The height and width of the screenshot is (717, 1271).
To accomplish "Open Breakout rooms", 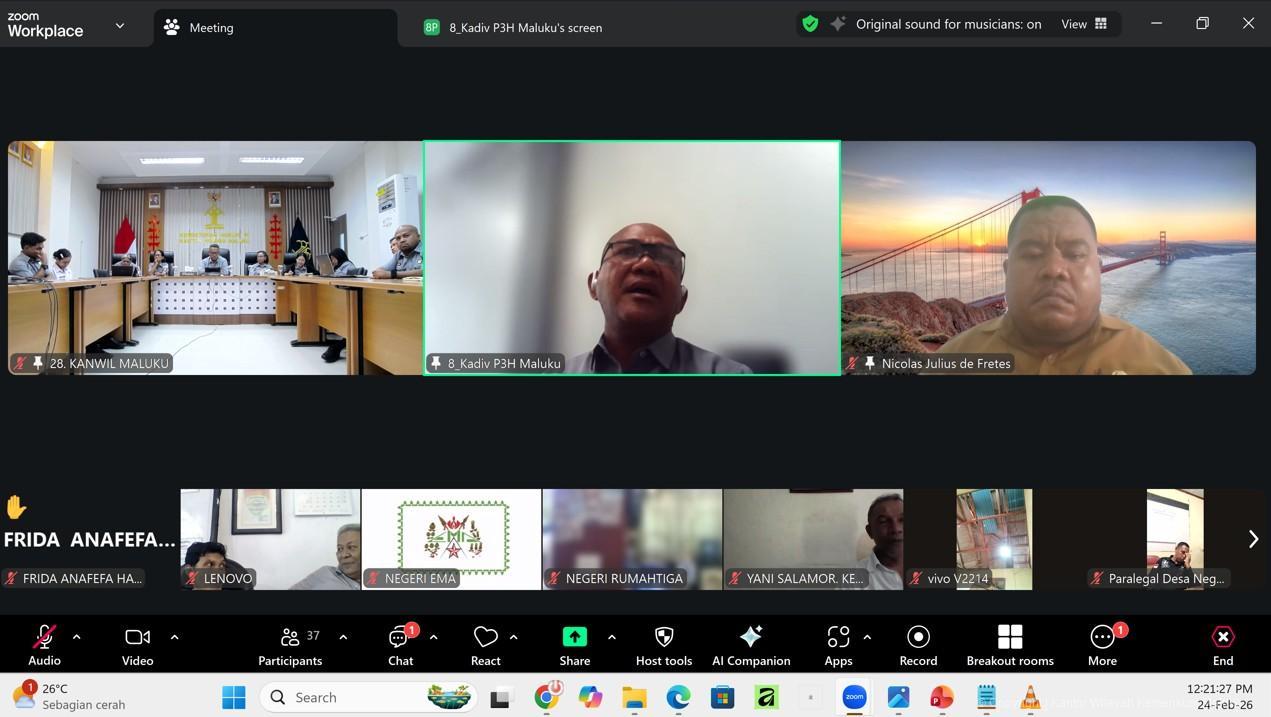I will pyautogui.click(x=1009, y=645).
